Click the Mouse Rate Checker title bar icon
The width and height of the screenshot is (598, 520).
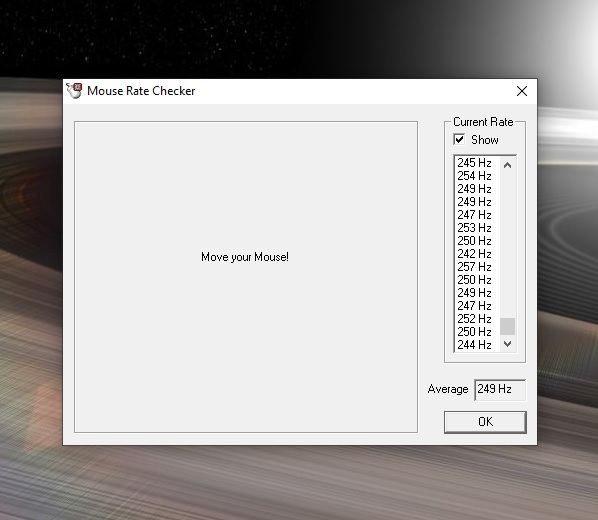click(74, 91)
